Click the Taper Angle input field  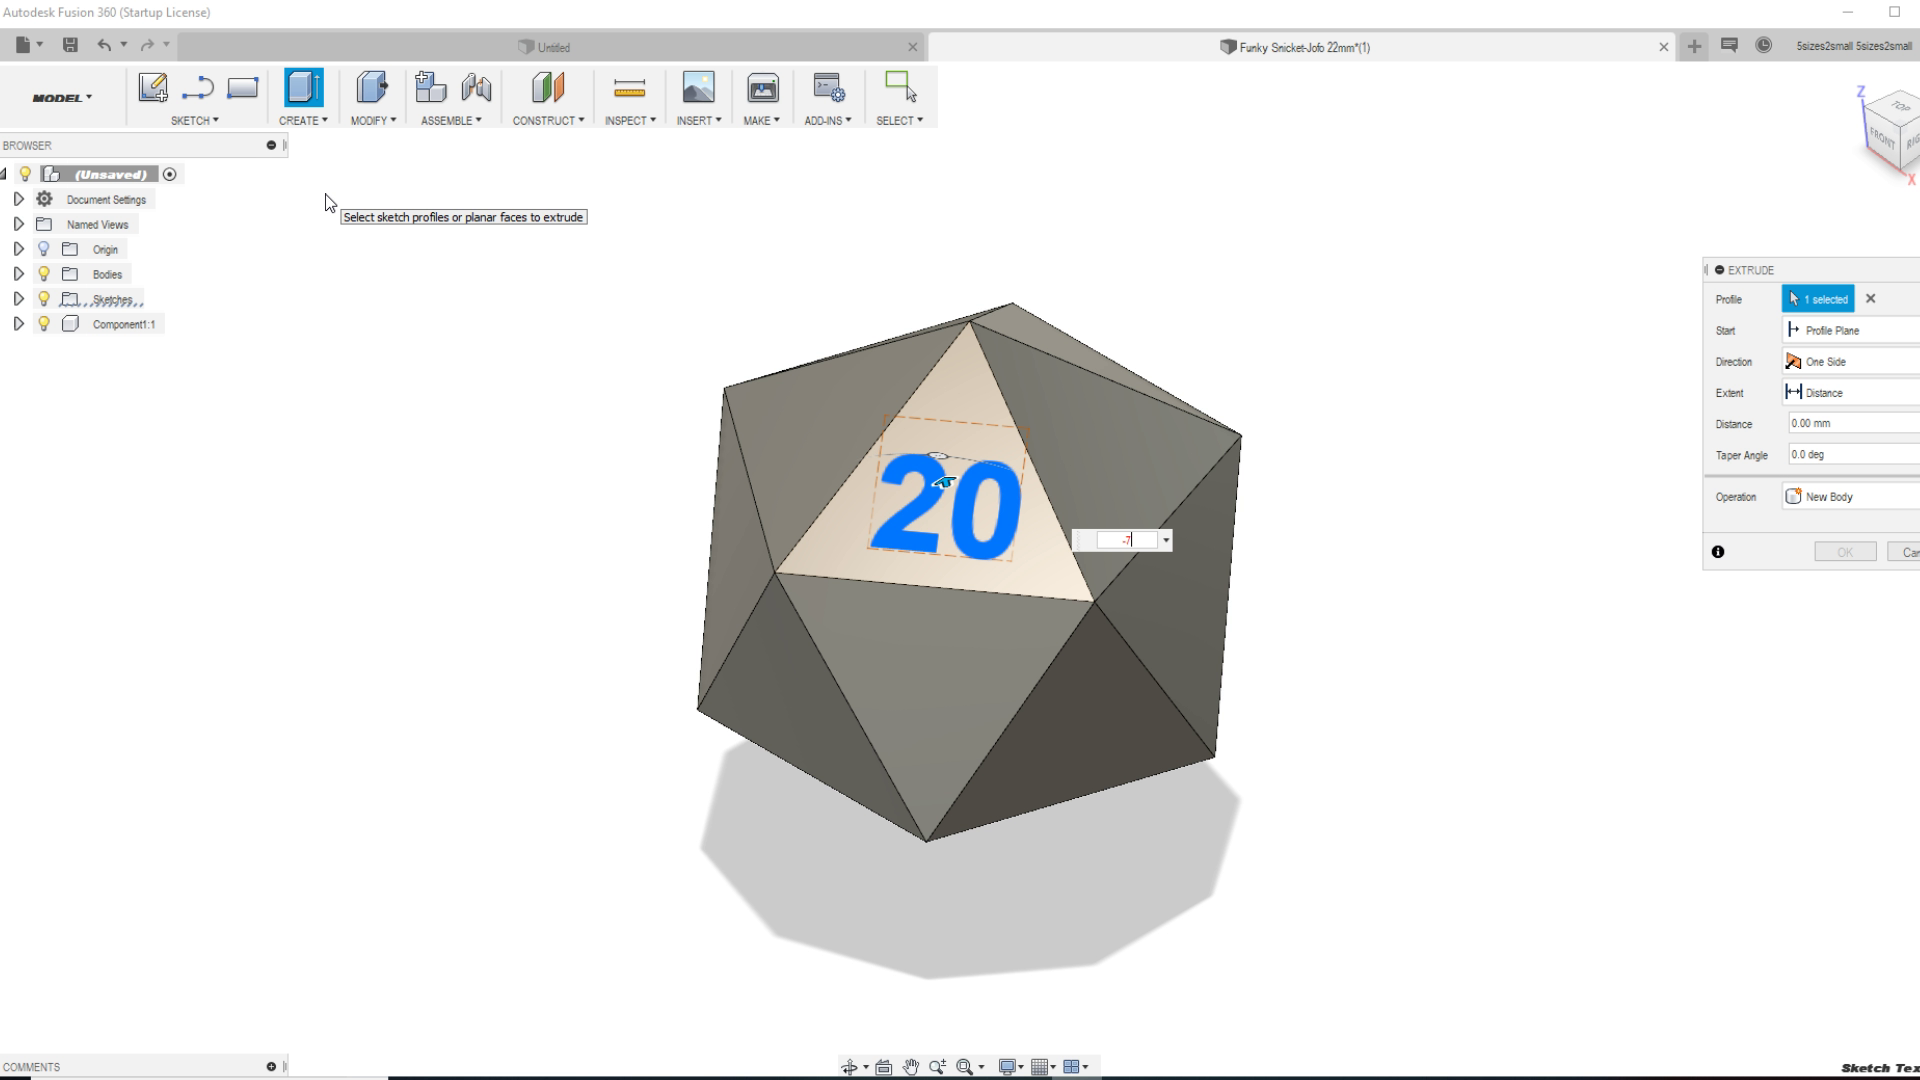[x=1854, y=455]
